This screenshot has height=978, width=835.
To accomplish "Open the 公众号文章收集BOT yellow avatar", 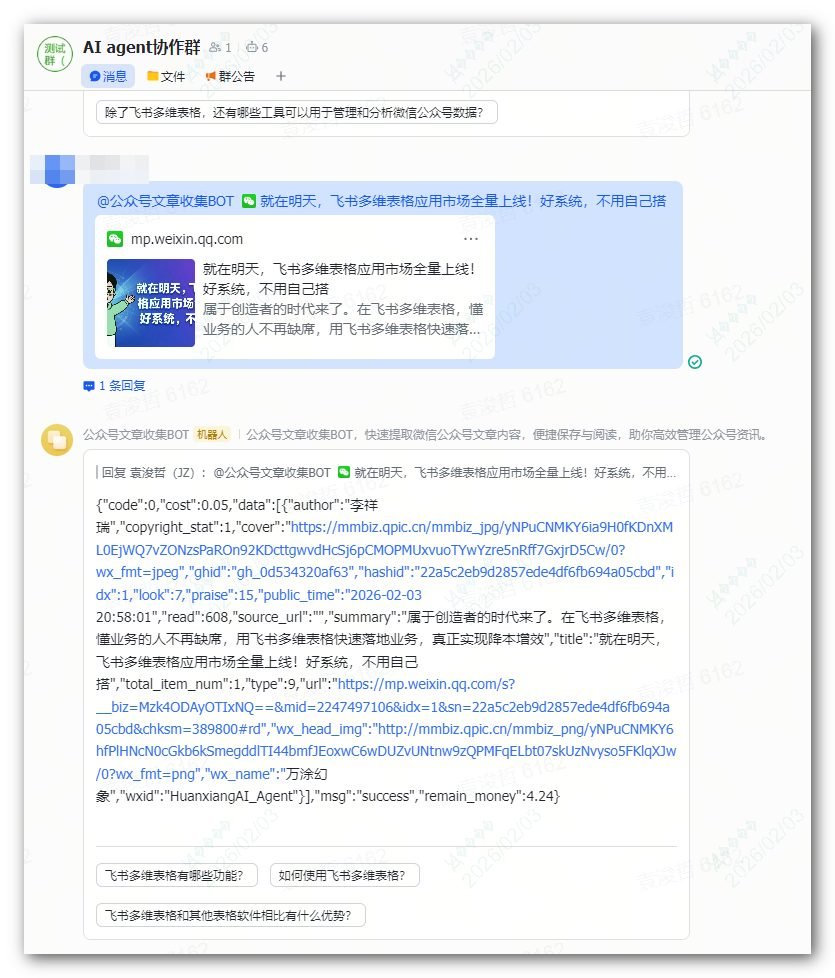I will coord(57,440).
